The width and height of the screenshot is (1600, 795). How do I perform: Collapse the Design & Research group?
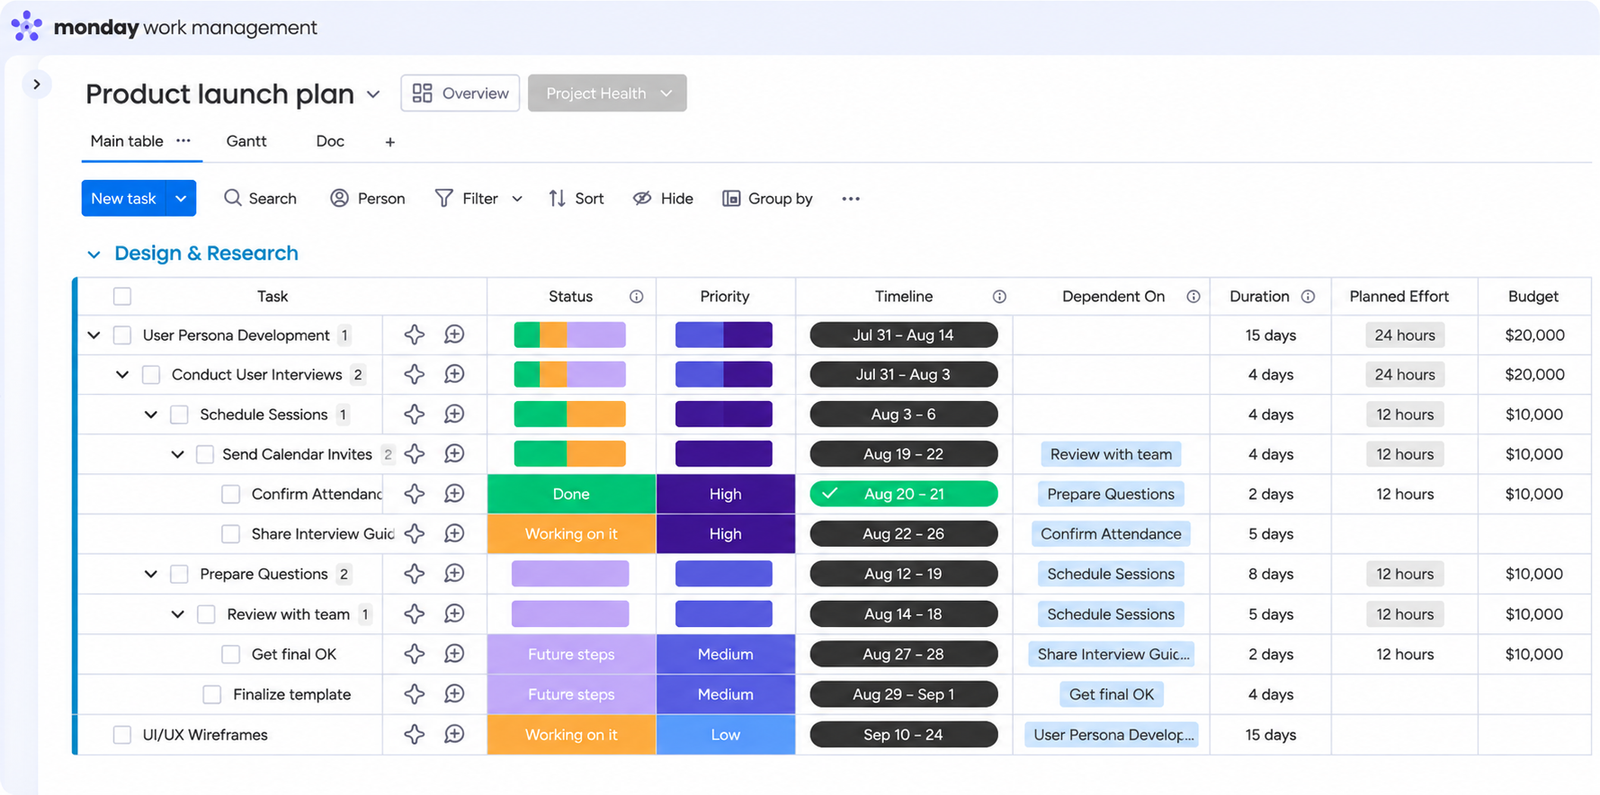pos(94,254)
